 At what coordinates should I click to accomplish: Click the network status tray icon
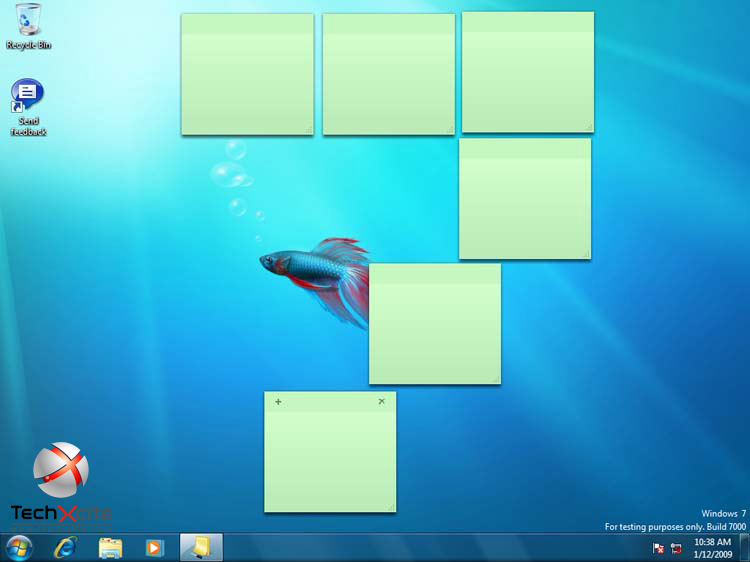tap(676, 548)
